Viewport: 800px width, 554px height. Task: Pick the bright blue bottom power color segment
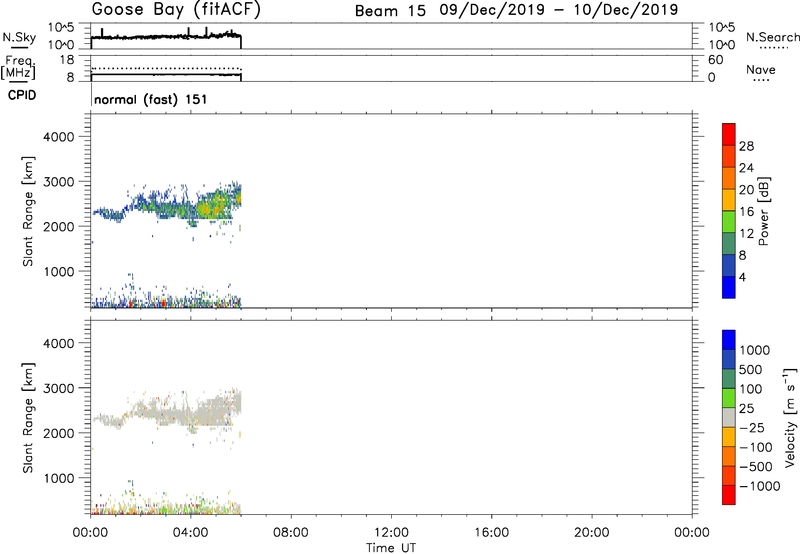(x=729, y=287)
